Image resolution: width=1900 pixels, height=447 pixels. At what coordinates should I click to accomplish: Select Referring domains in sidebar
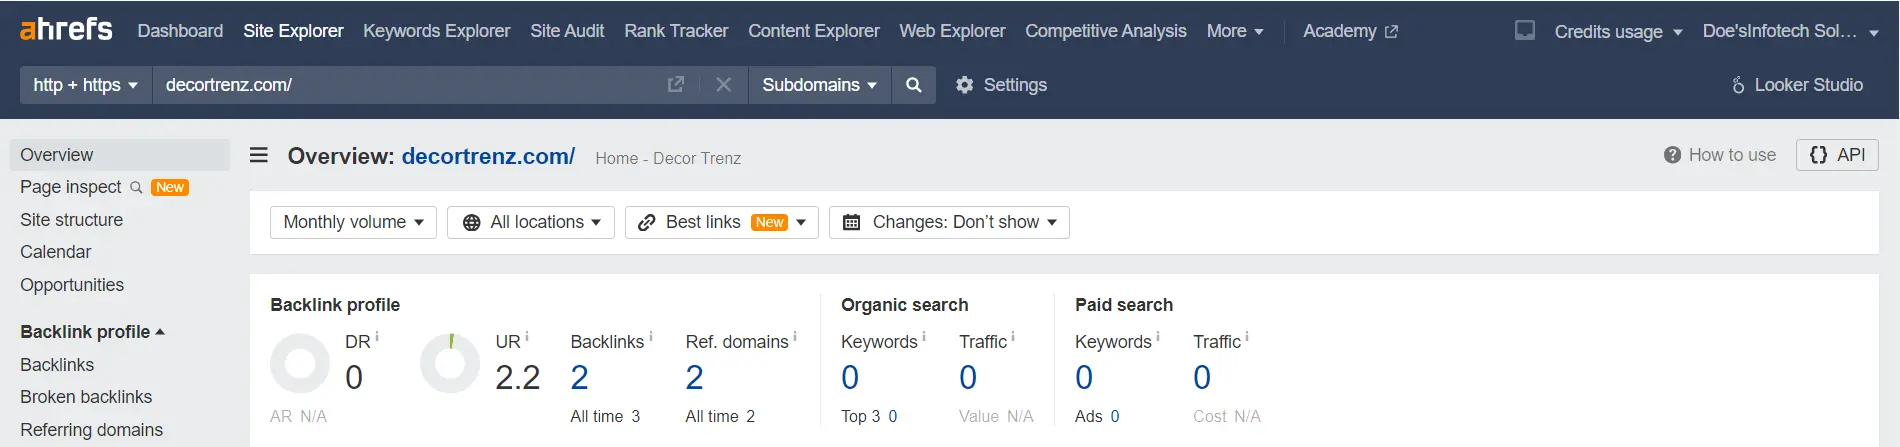pos(91,430)
